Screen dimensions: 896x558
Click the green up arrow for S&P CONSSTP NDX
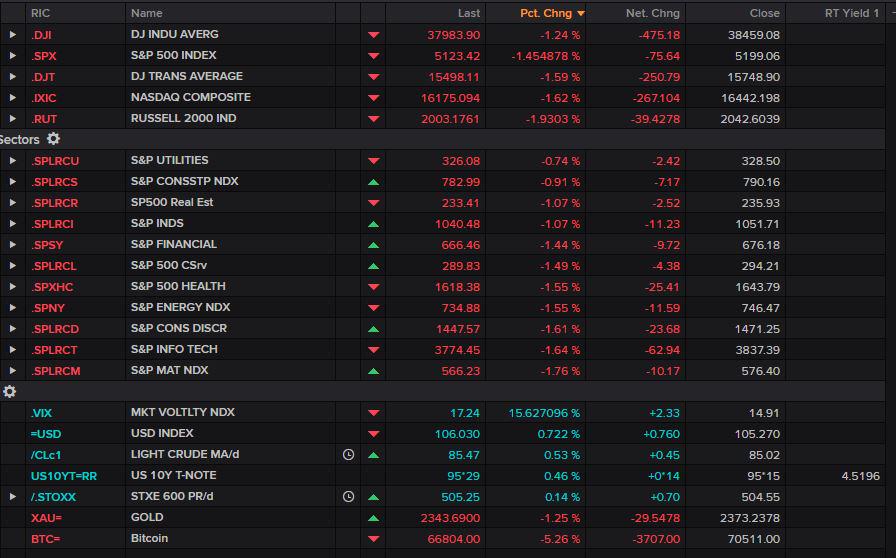(x=373, y=182)
